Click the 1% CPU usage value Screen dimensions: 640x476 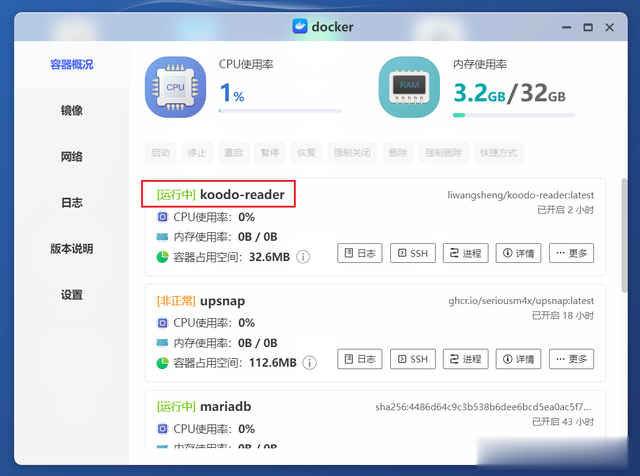(x=232, y=93)
